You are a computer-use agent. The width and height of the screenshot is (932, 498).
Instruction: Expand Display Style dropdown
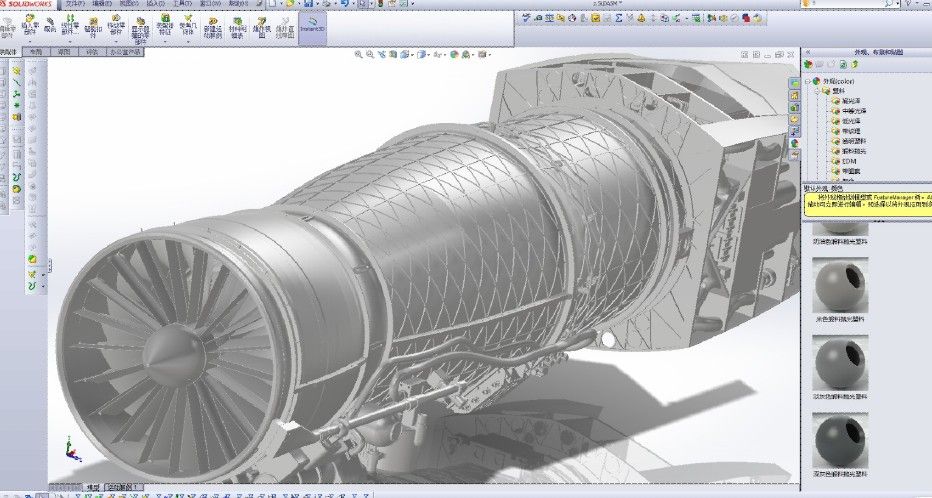click(429, 55)
